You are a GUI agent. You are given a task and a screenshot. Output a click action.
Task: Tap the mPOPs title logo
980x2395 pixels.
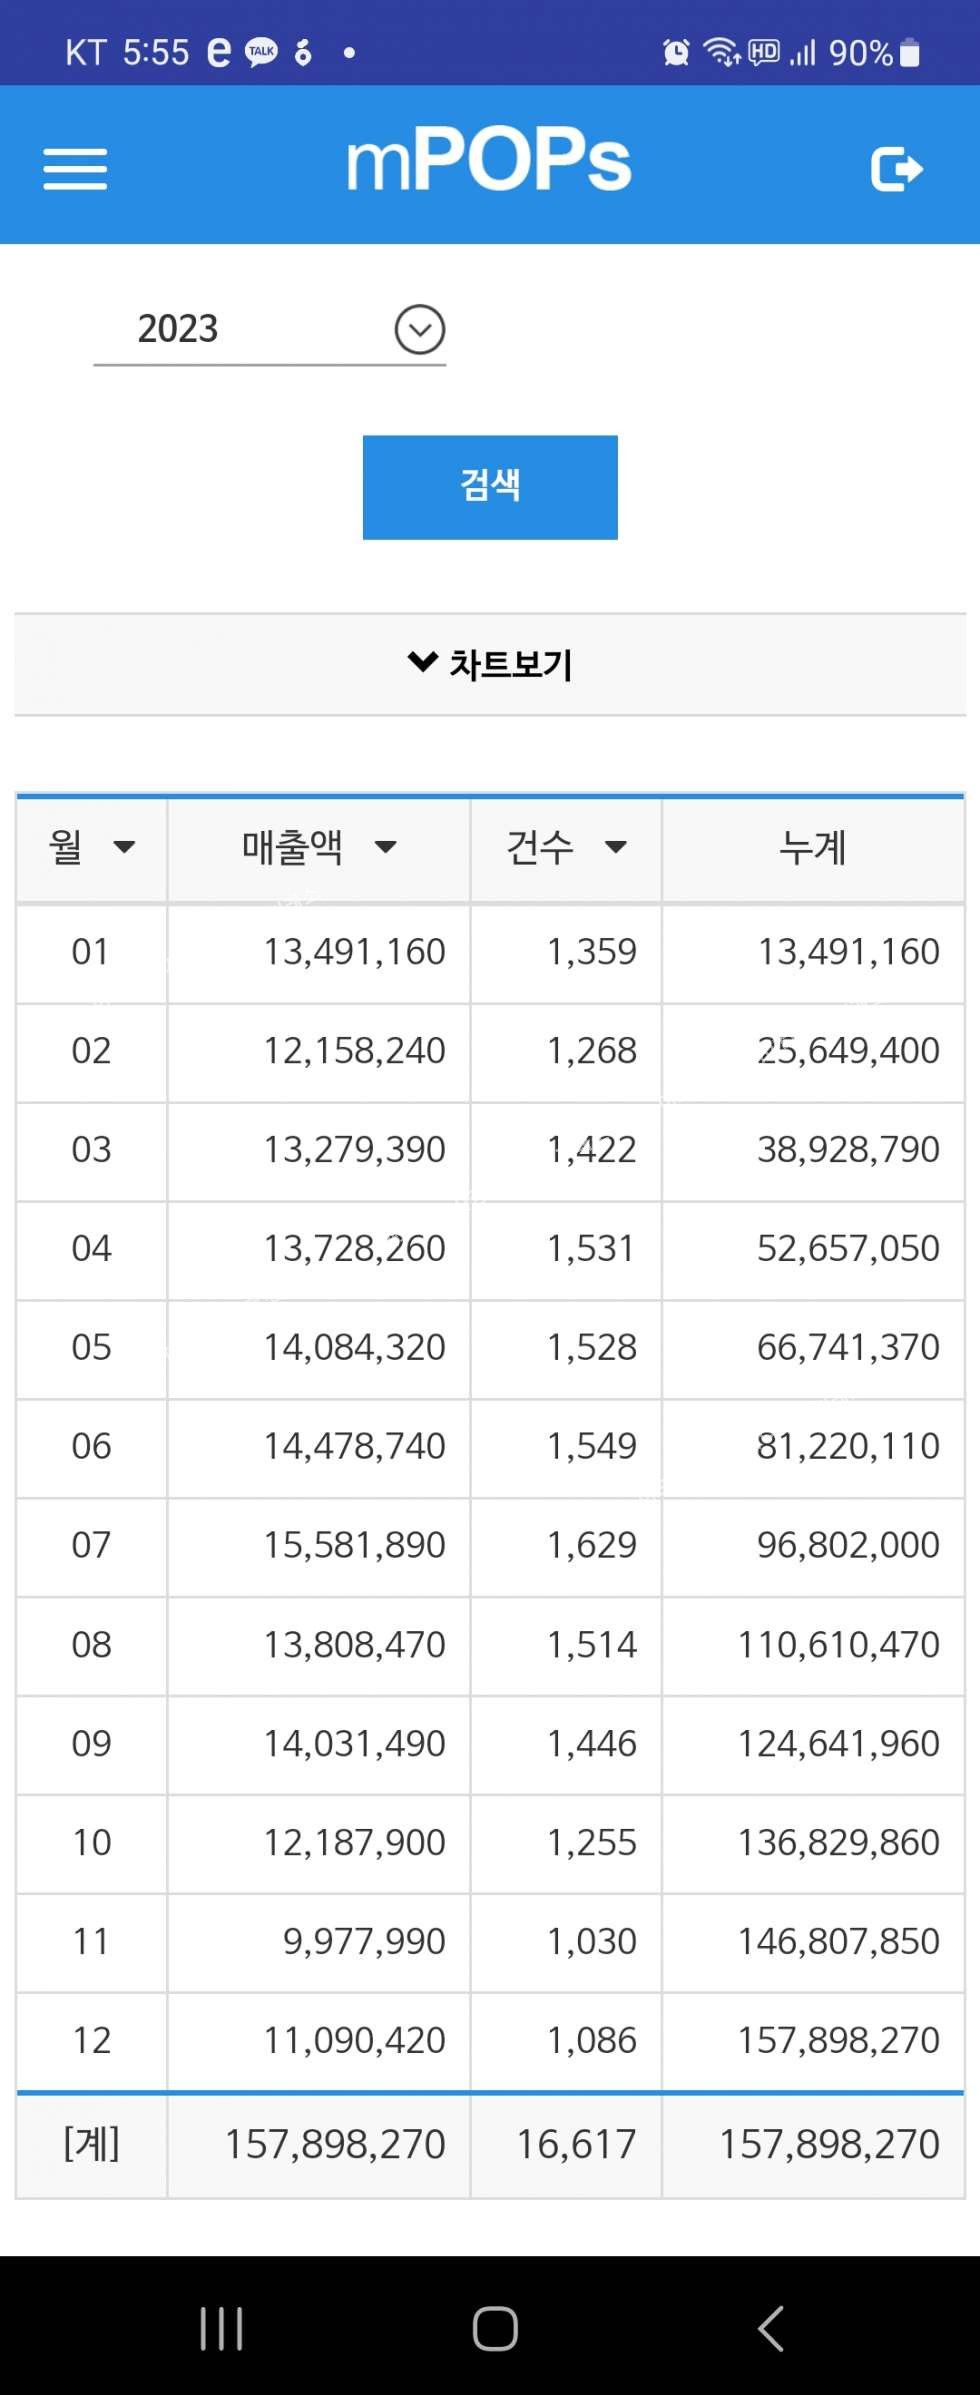[x=489, y=161]
